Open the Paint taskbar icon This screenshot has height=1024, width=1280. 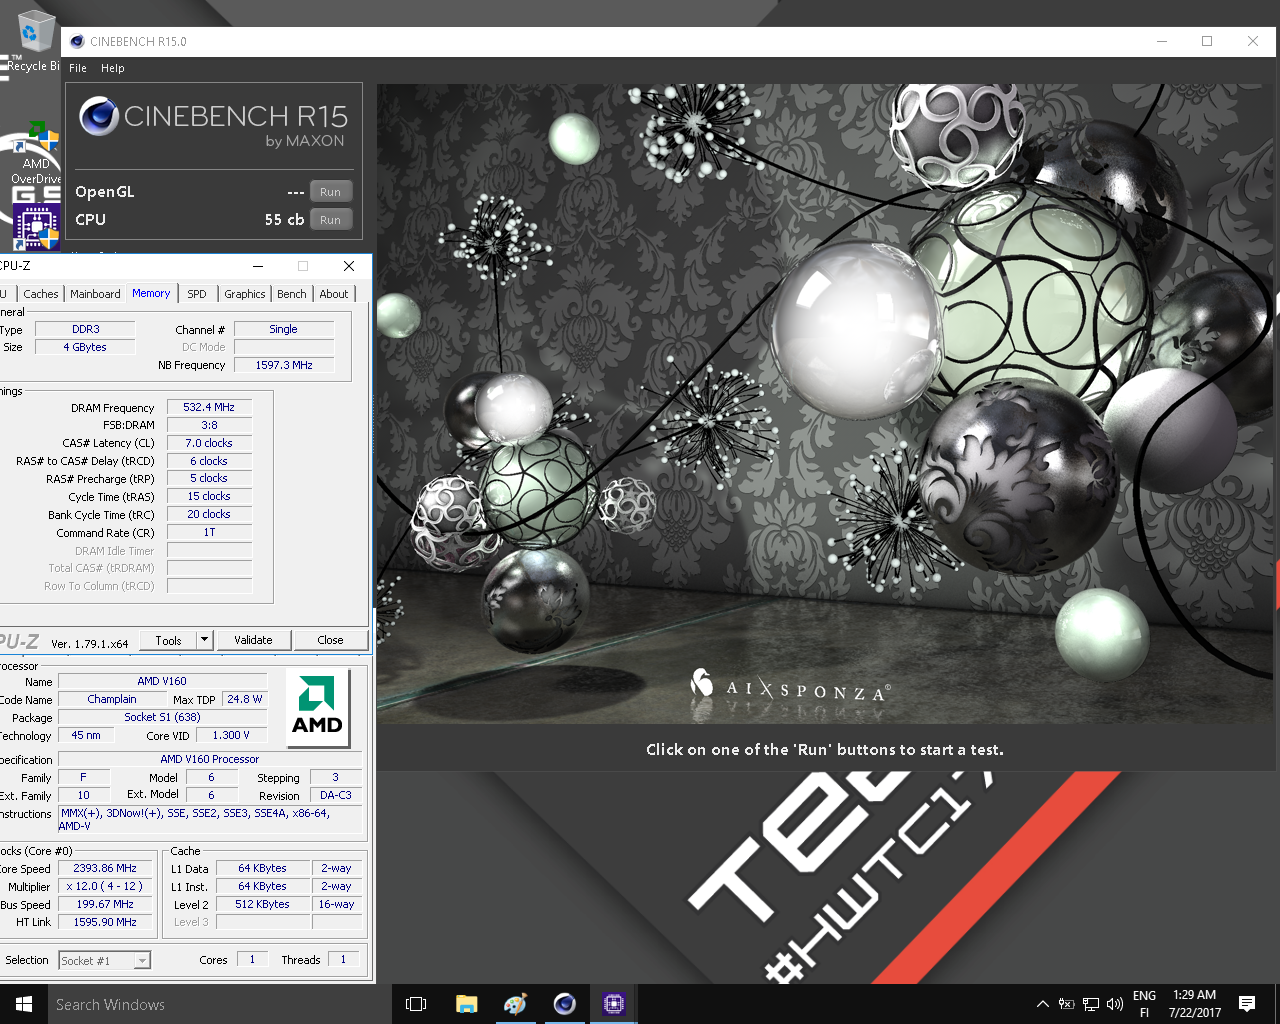[x=515, y=1004]
